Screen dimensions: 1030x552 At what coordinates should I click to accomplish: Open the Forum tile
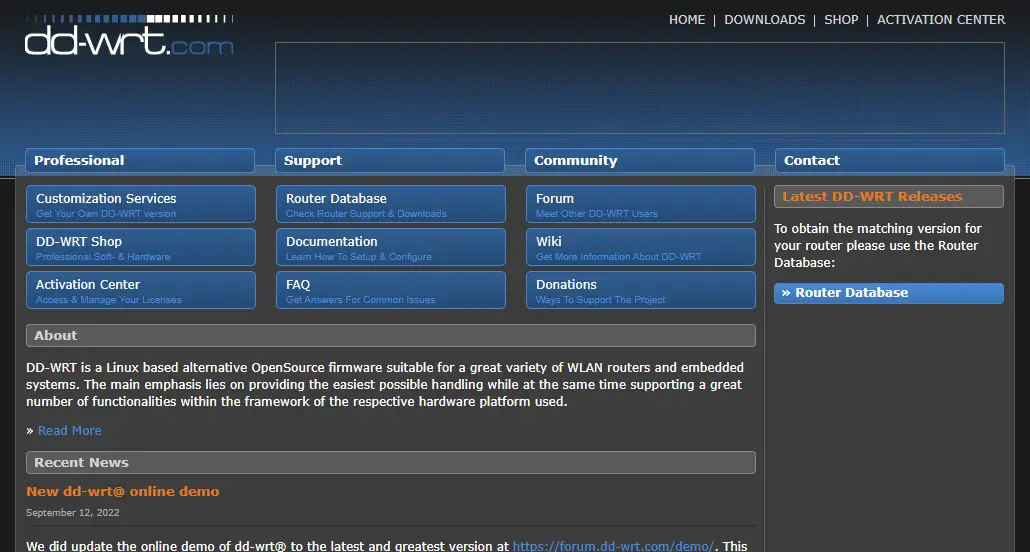click(641, 204)
